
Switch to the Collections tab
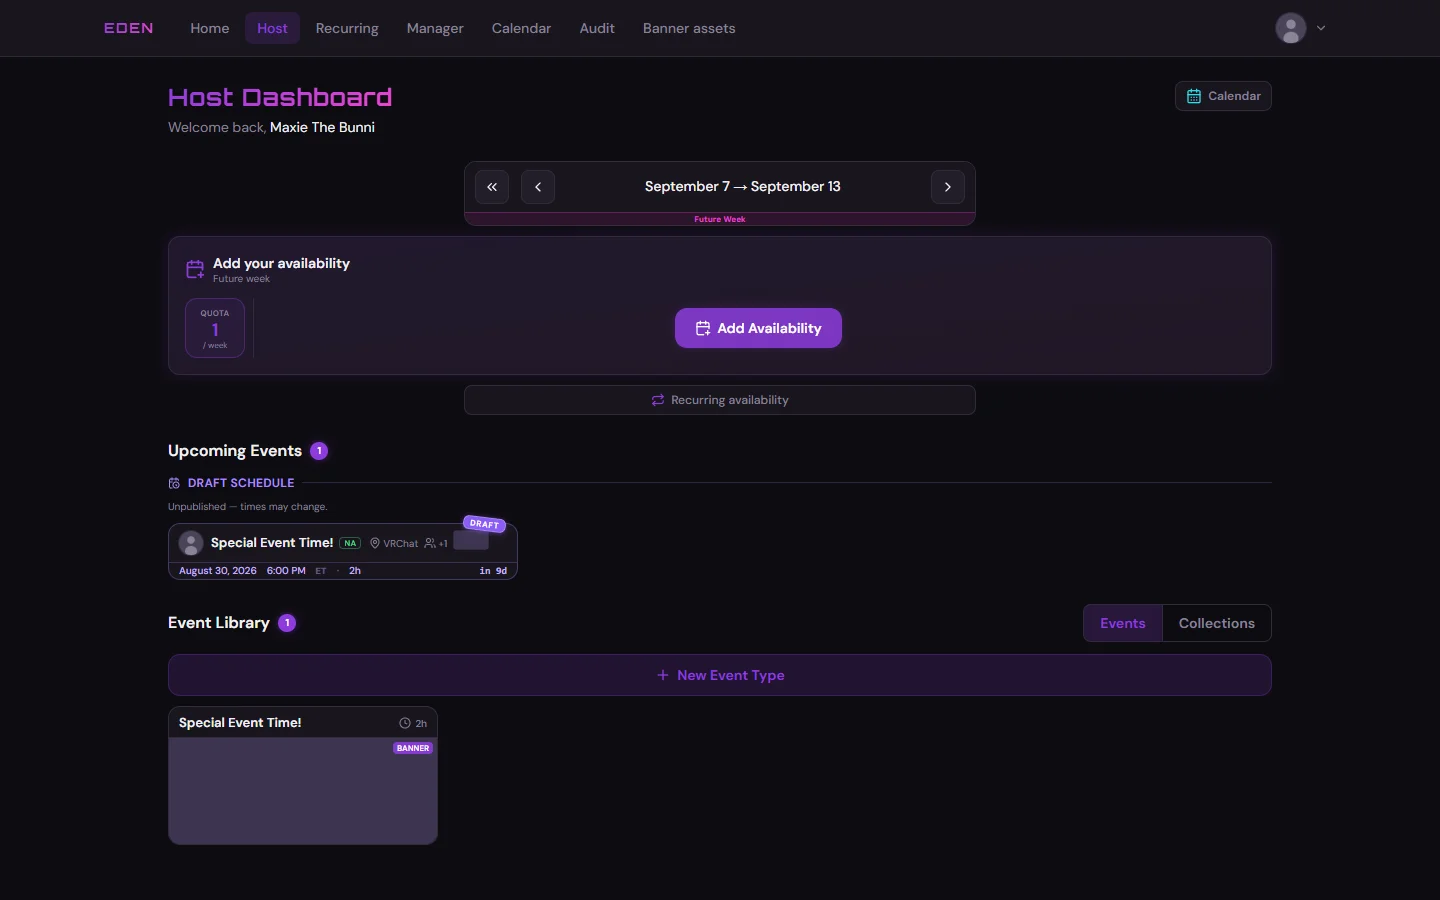(x=1217, y=623)
